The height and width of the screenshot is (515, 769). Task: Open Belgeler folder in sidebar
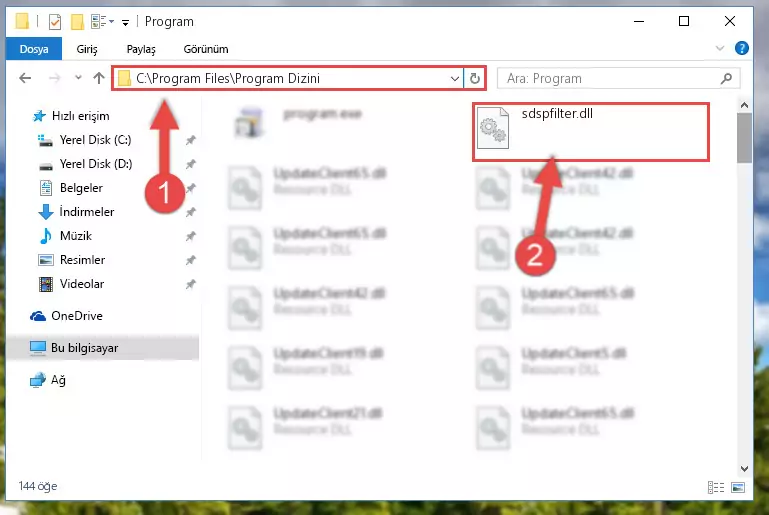click(81, 188)
